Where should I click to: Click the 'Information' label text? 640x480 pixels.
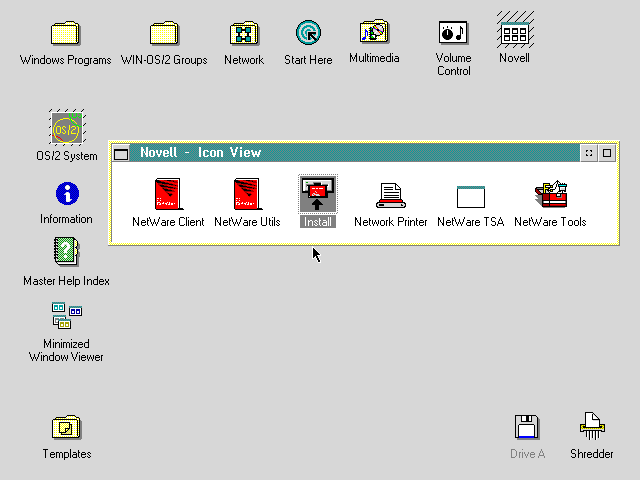(66, 219)
